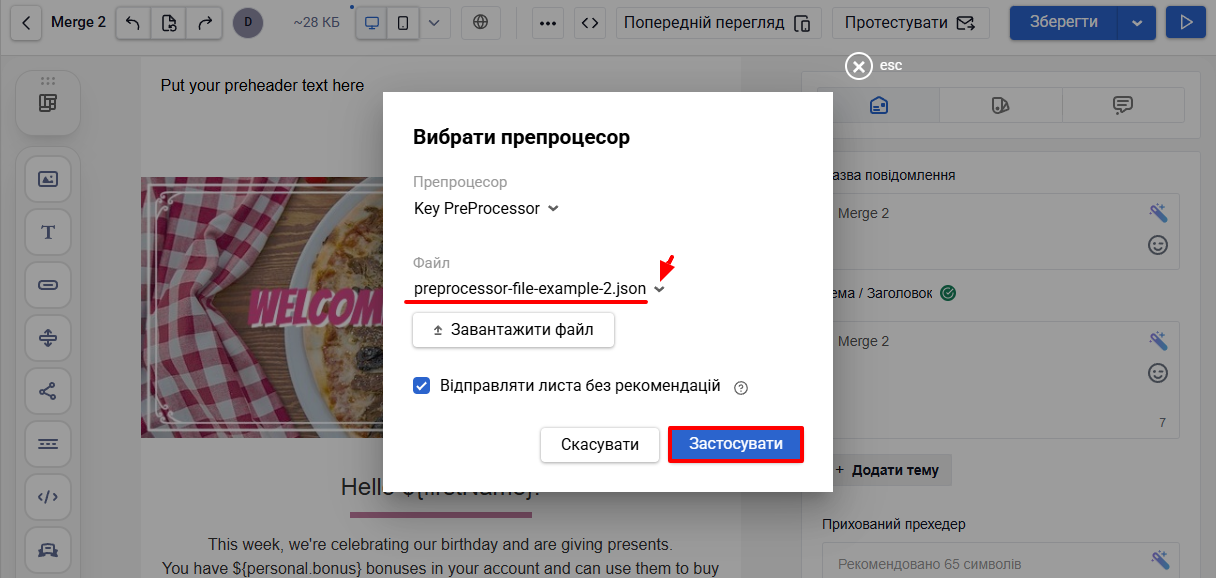Open version history icon
This screenshot has width=1216, height=578.
click(x=169, y=22)
